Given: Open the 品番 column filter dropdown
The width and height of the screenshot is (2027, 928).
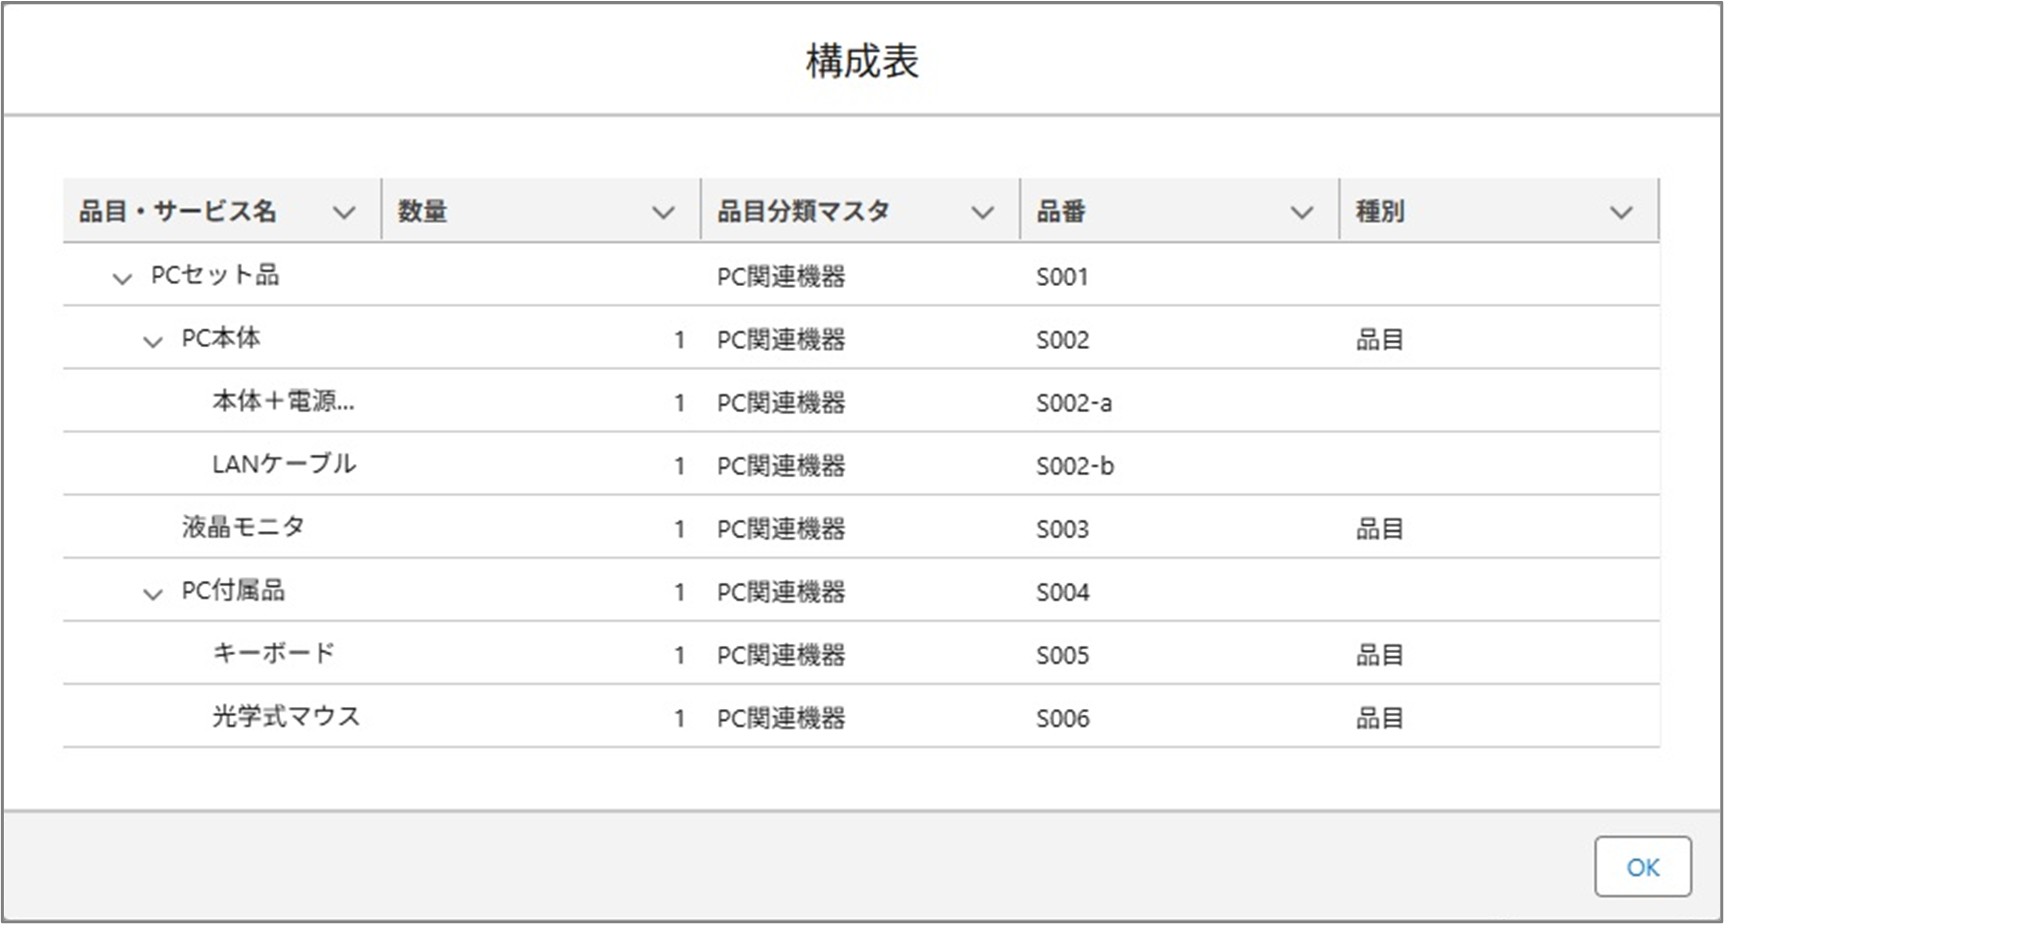Looking at the screenshot, I should (1300, 211).
